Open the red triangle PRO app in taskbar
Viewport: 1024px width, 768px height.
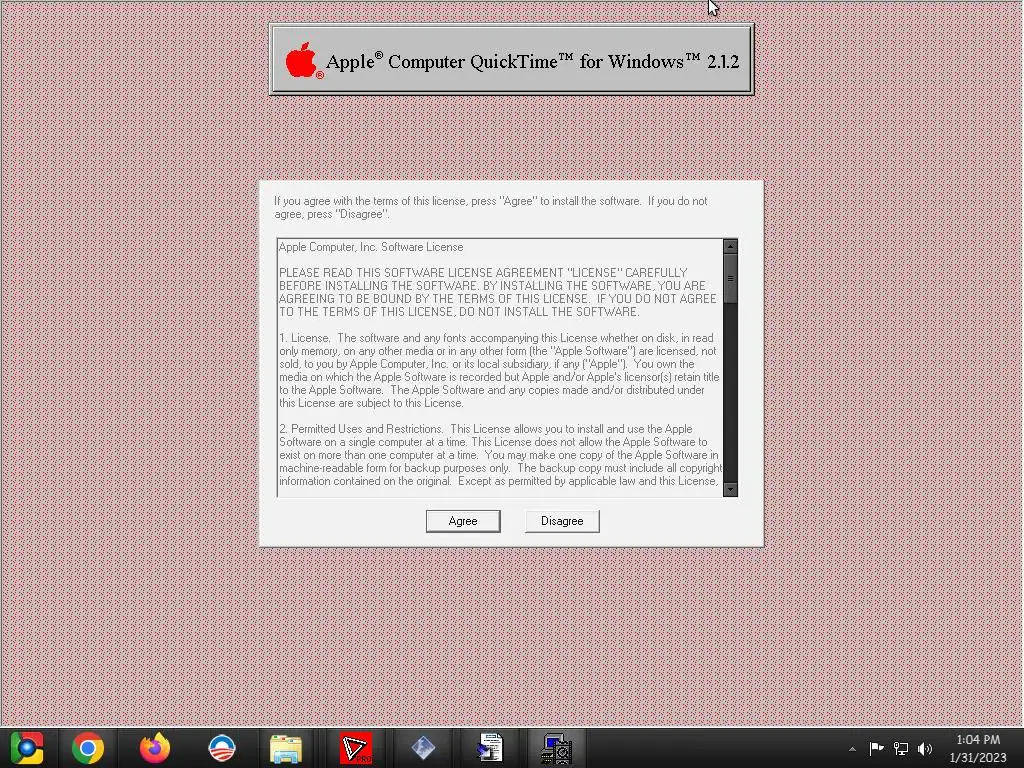356,748
